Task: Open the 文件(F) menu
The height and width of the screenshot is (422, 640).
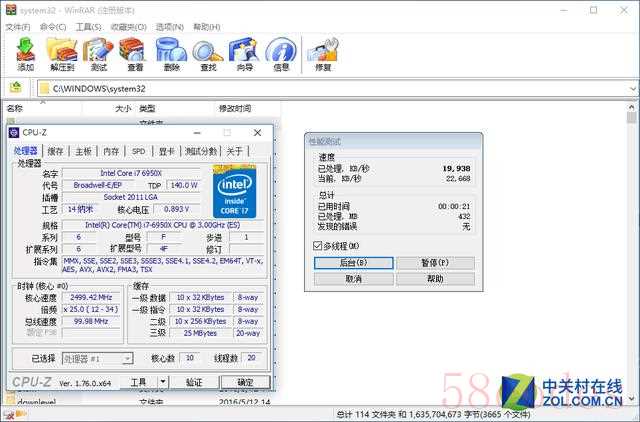Action: [x=18, y=27]
